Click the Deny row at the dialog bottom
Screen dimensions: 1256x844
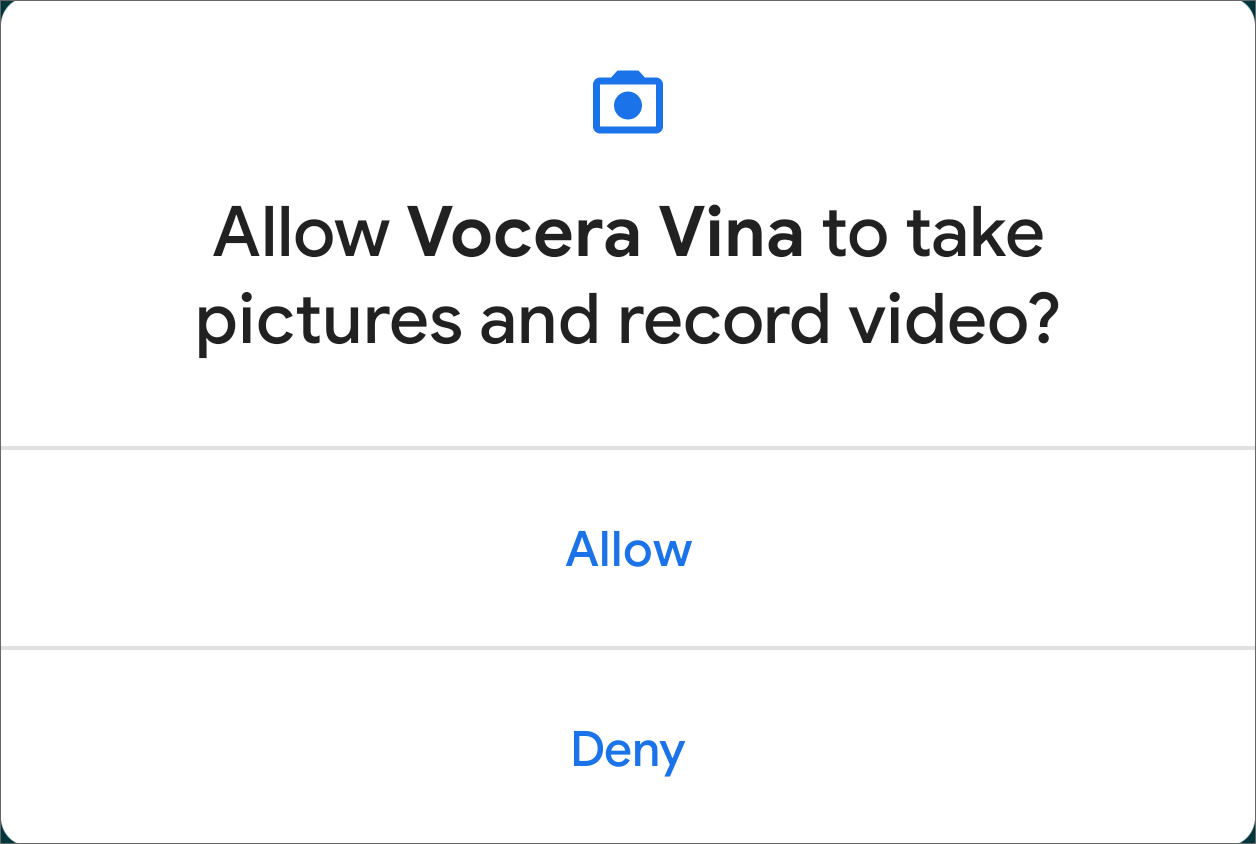click(628, 749)
